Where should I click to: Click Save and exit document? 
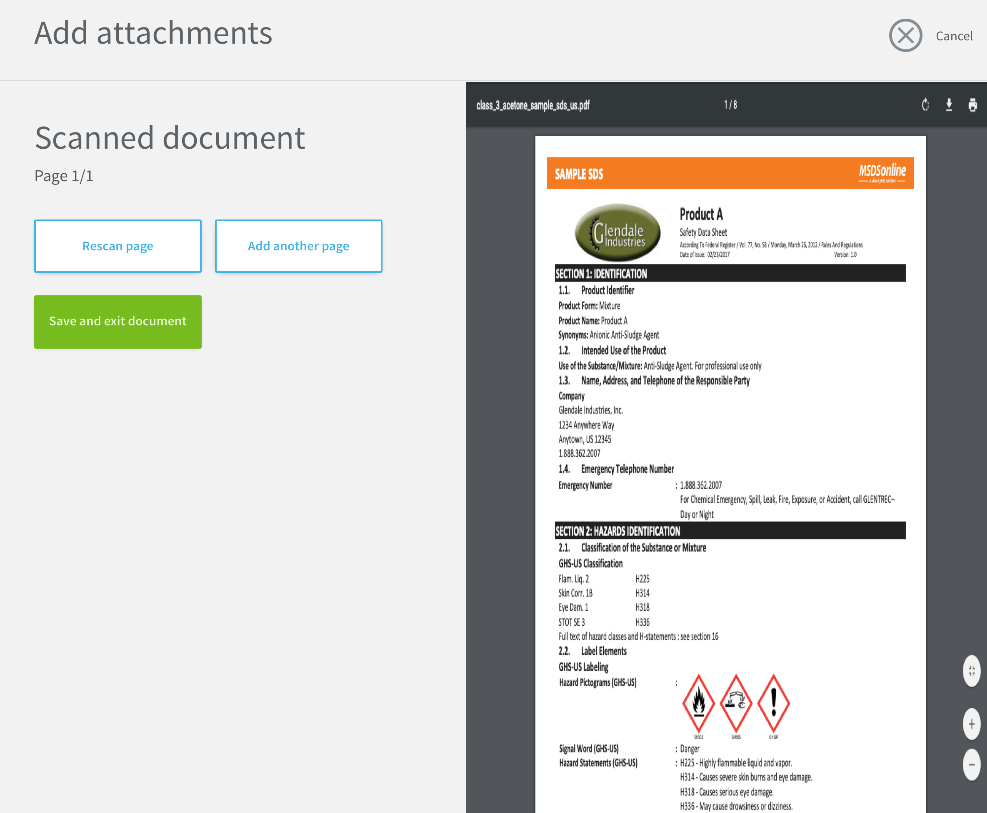pyautogui.click(x=118, y=322)
